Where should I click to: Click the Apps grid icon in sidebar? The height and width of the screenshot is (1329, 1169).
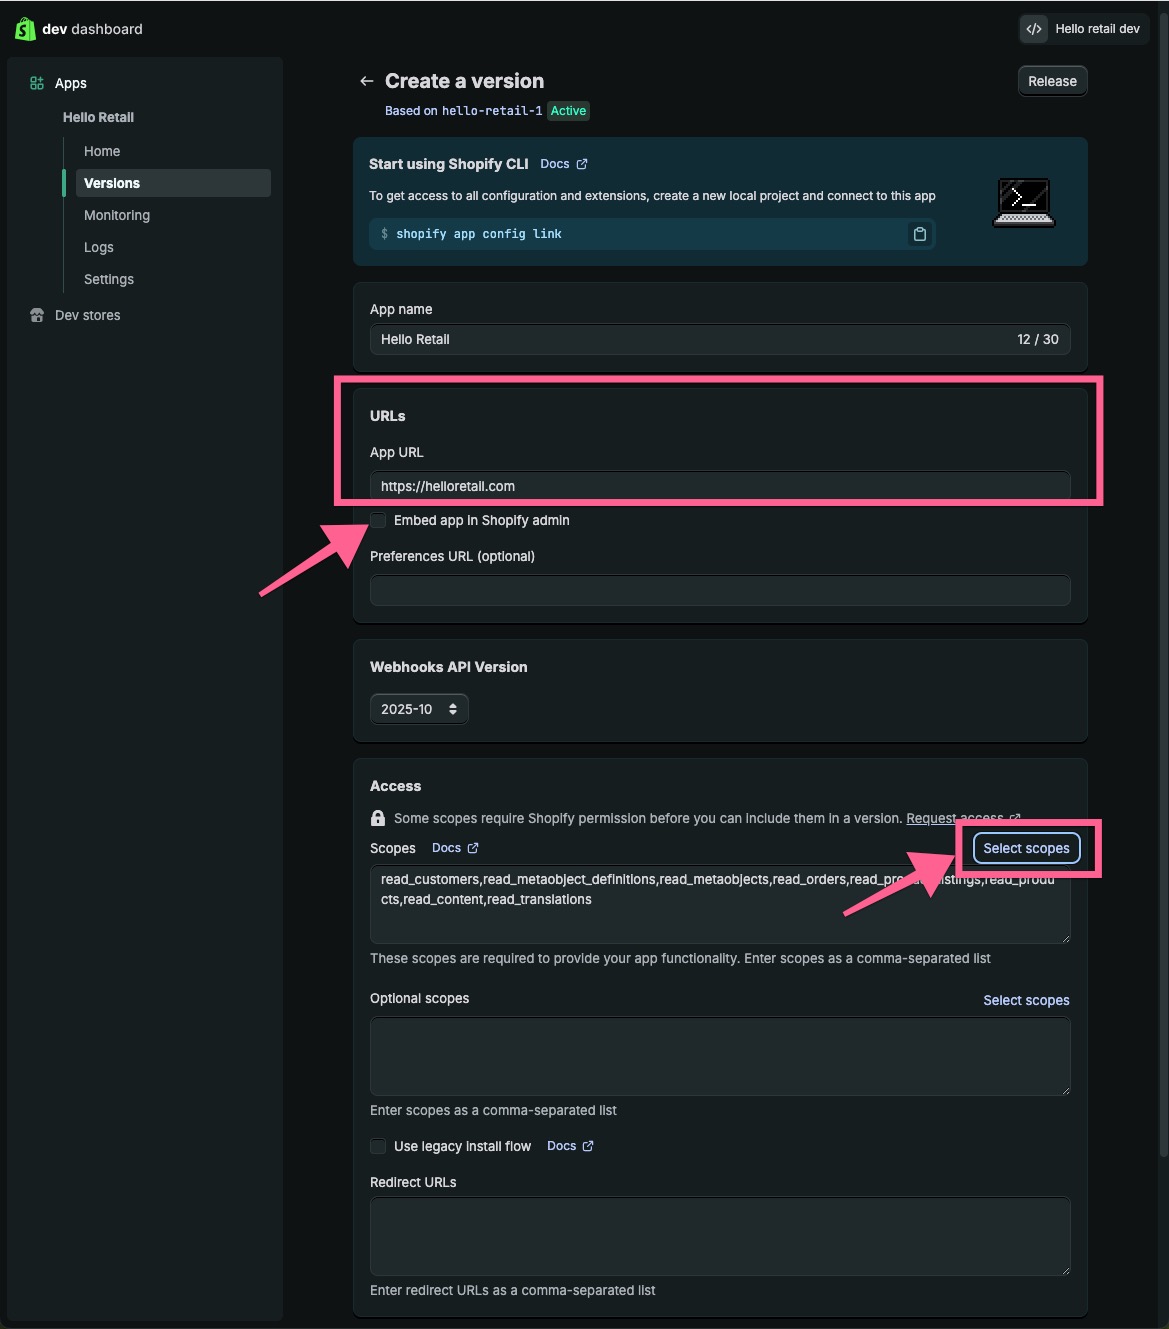click(x=37, y=83)
